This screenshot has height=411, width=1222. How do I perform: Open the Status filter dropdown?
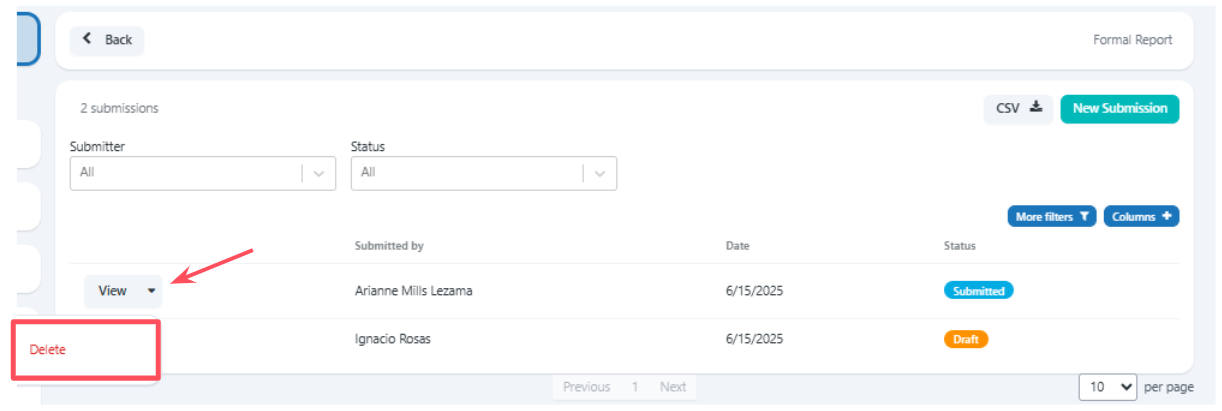[484, 172]
